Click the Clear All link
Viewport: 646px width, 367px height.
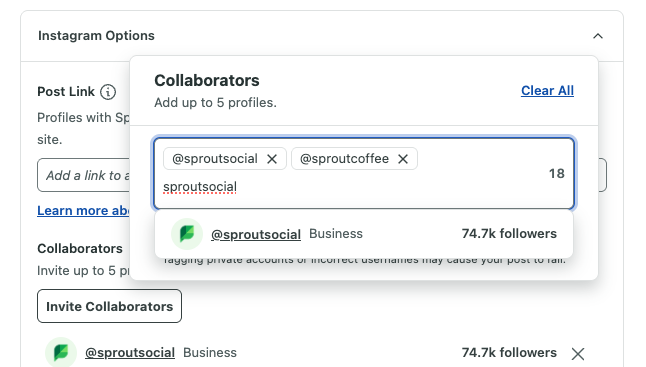(547, 91)
